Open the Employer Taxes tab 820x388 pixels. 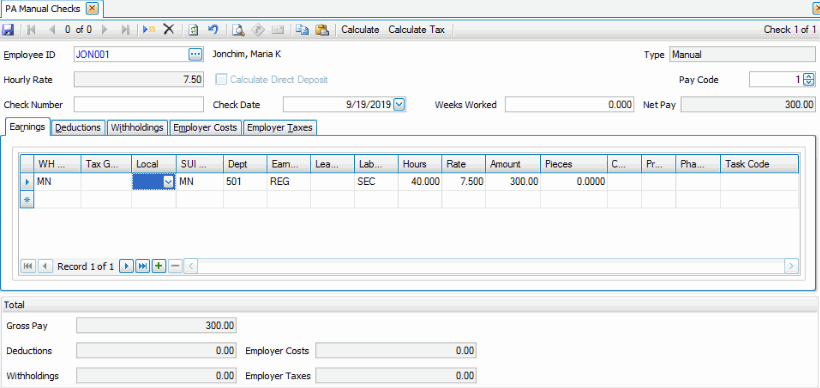[280, 128]
